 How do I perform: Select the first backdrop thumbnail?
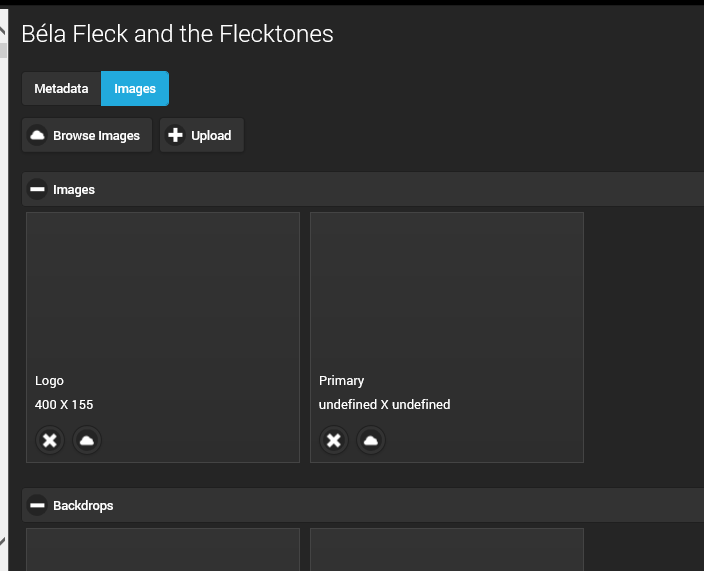click(x=163, y=550)
